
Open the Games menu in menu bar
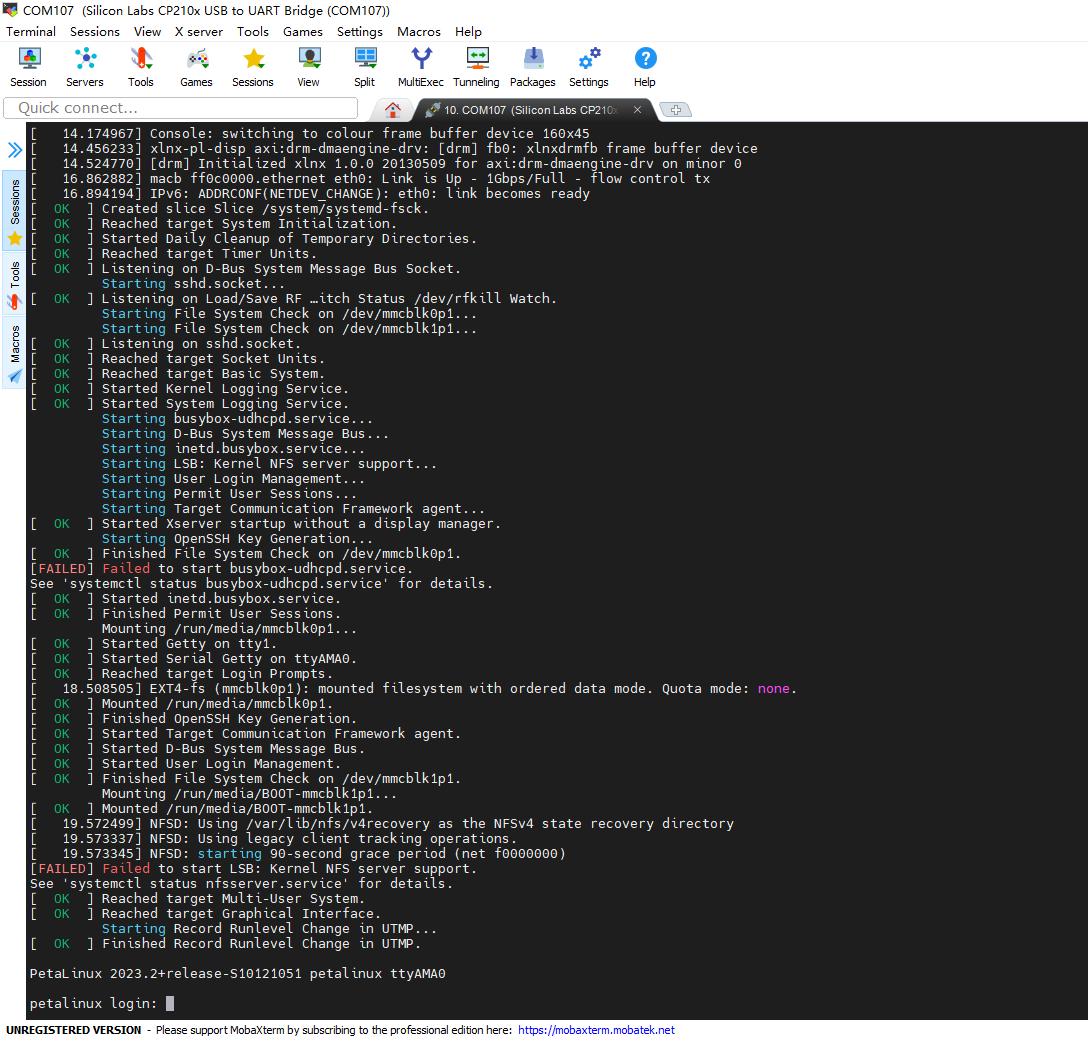[x=303, y=31]
